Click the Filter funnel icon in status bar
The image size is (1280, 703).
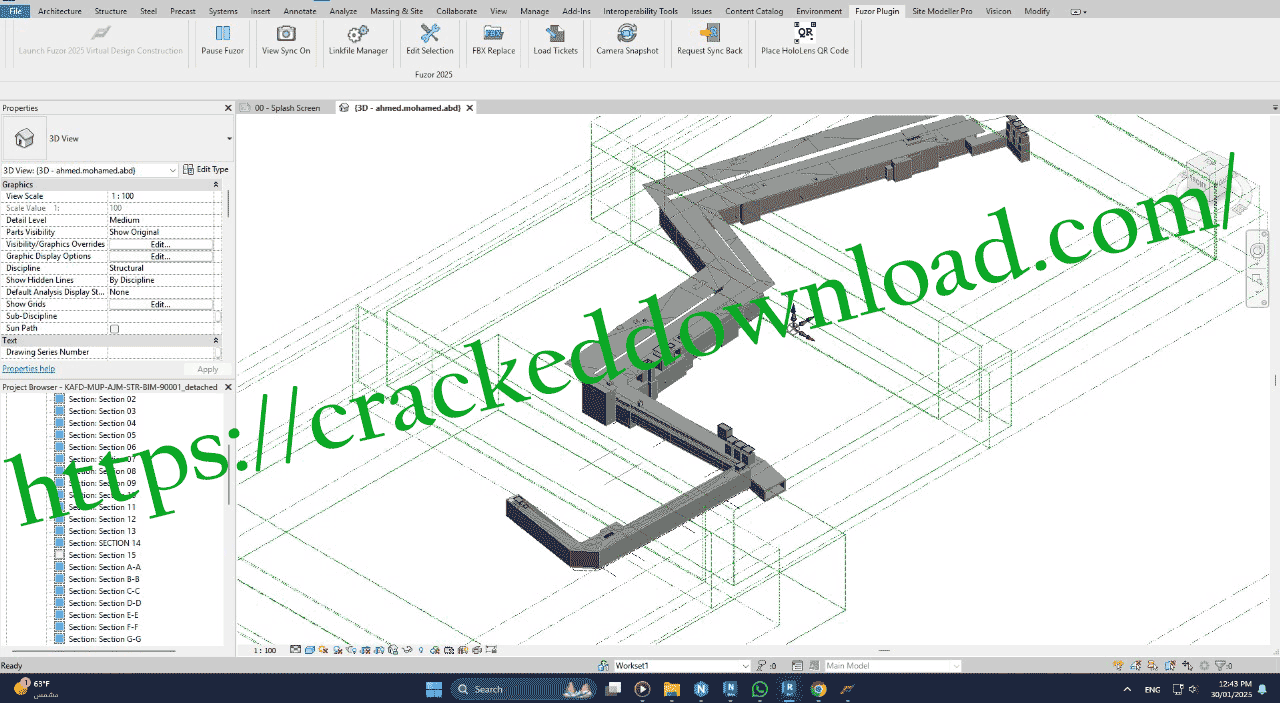pos(1220,666)
